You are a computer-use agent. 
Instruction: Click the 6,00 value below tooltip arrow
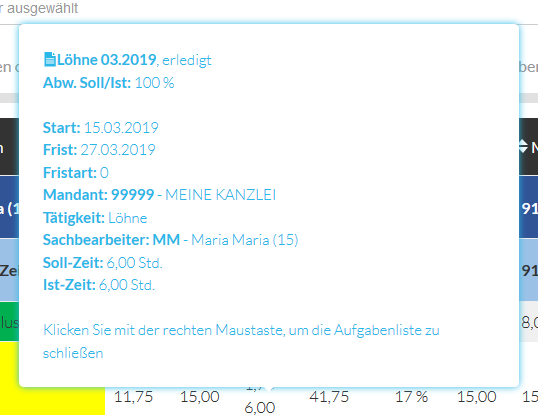tap(260, 408)
